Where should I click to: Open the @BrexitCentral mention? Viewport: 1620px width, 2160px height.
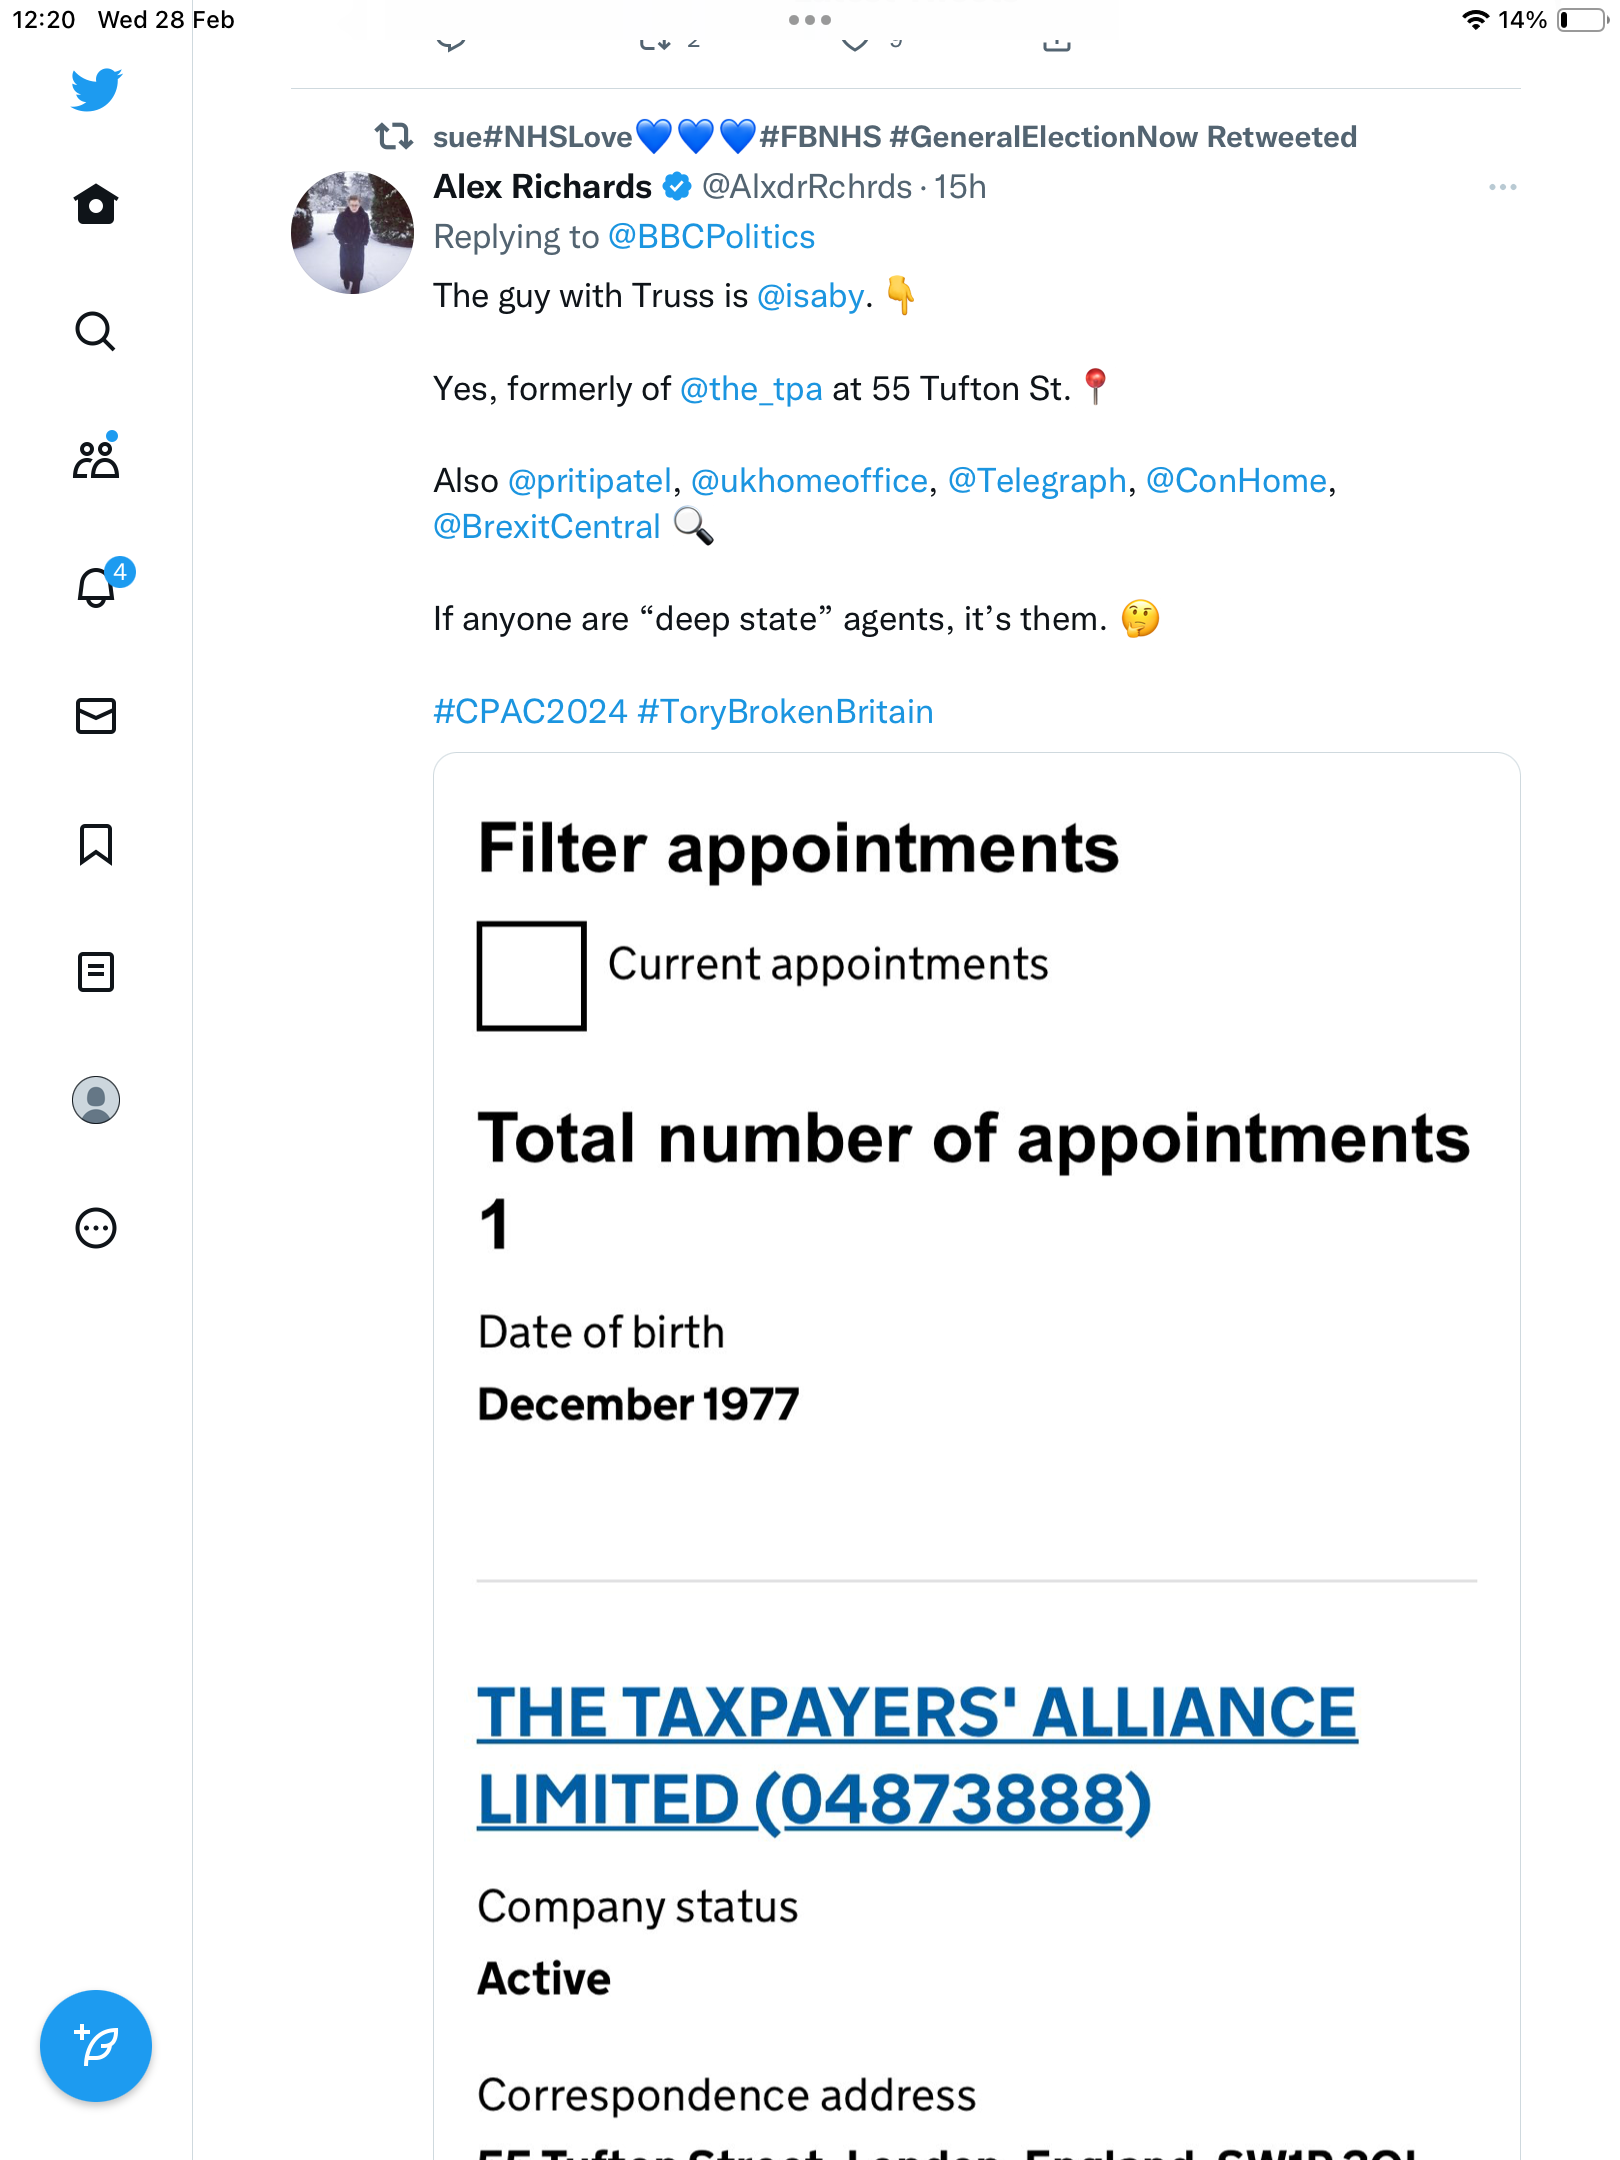tap(547, 527)
